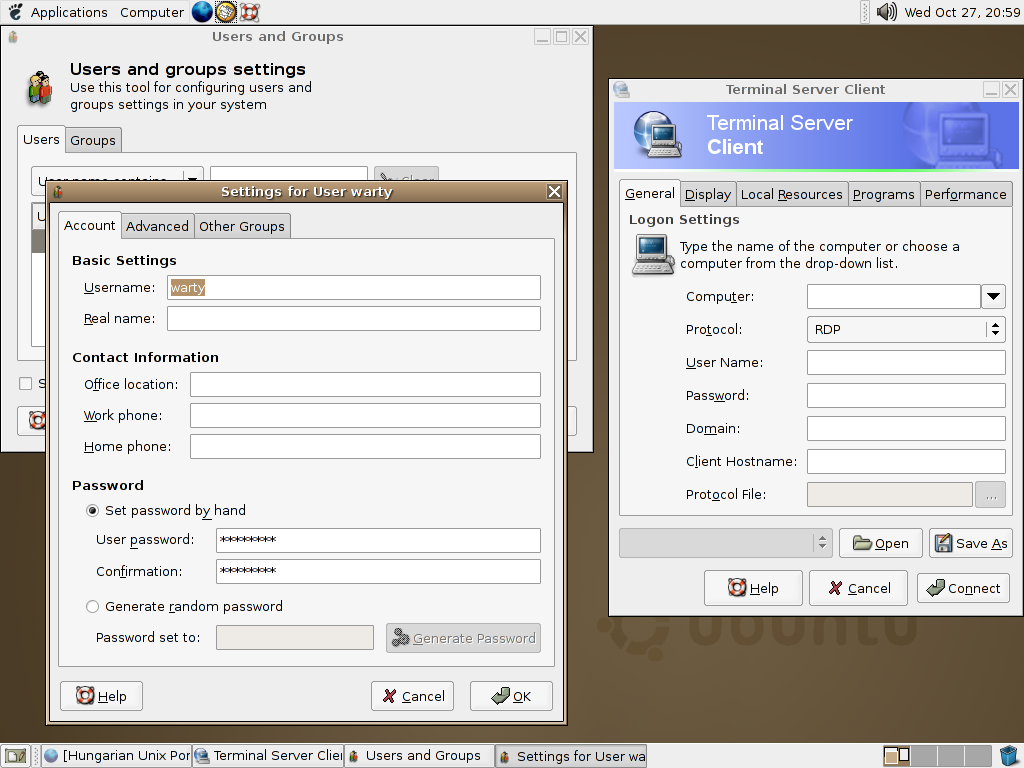Click the Username field containing warty
The image size is (1024, 768).
pyautogui.click(x=354, y=287)
